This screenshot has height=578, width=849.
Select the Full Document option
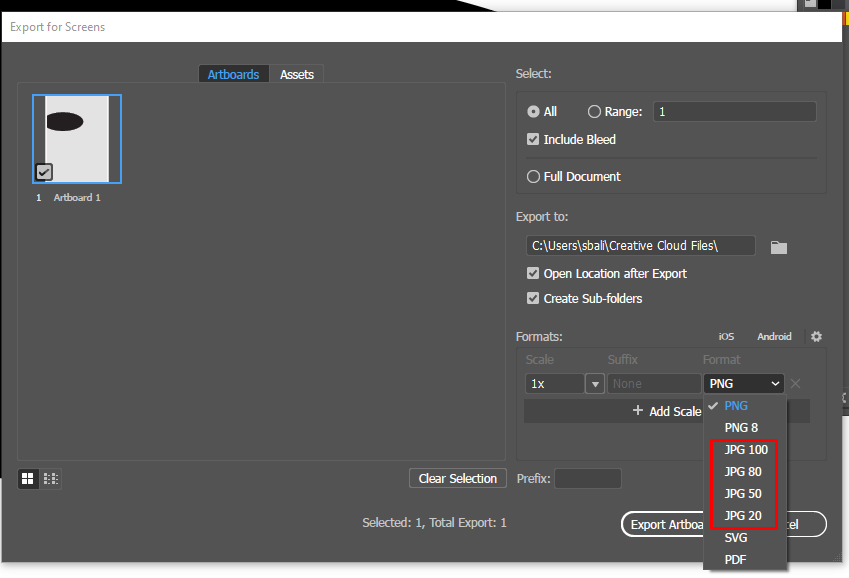tap(533, 176)
